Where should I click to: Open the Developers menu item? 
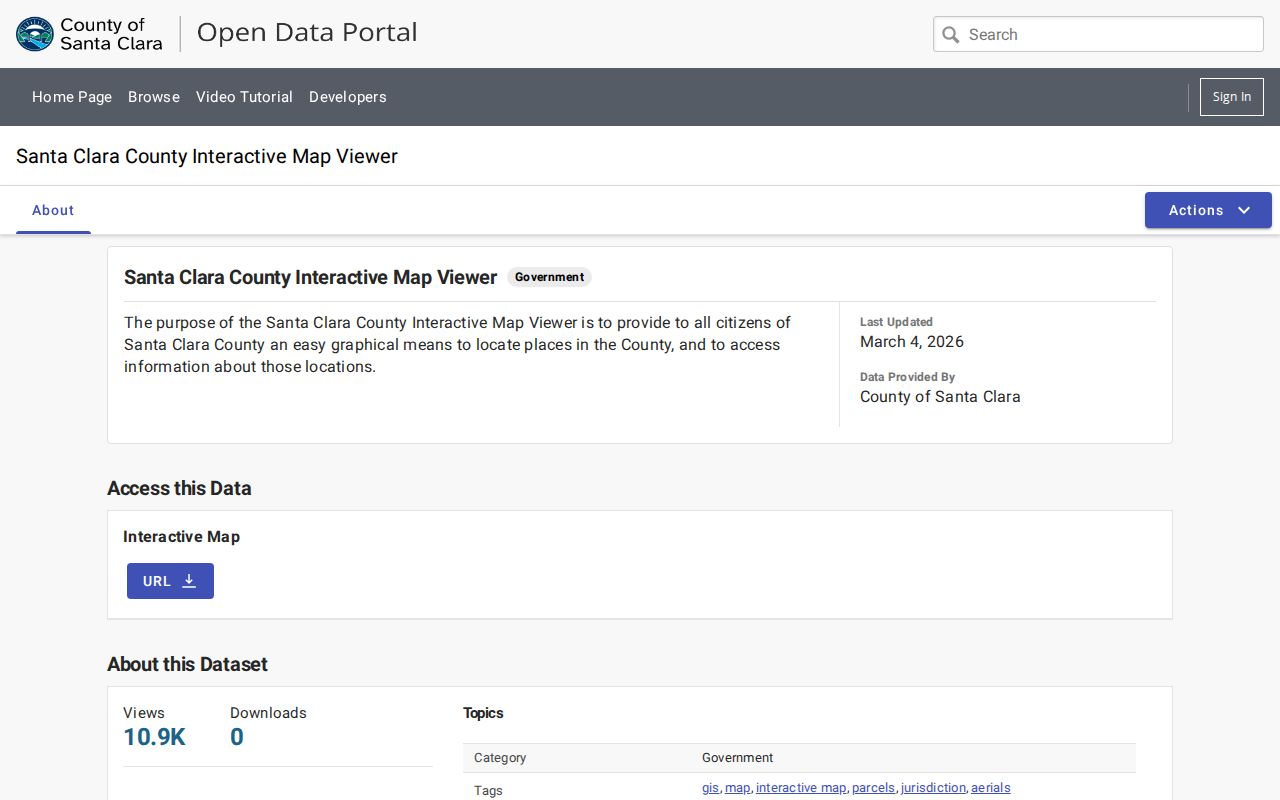coord(348,97)
